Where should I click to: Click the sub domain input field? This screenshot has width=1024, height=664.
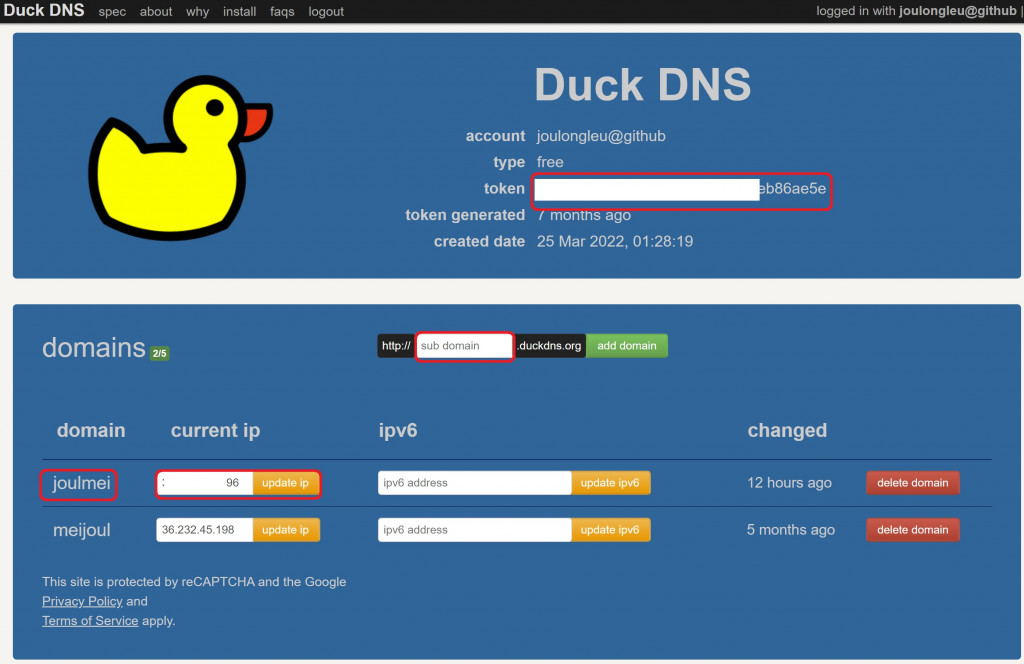click(464, 346)
